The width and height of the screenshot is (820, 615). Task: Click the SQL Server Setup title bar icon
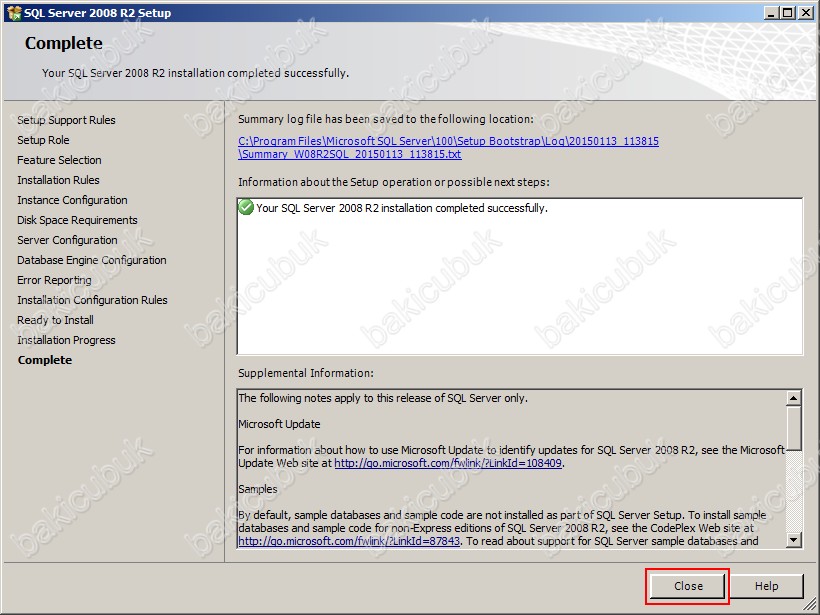click(x=14, y=13)
